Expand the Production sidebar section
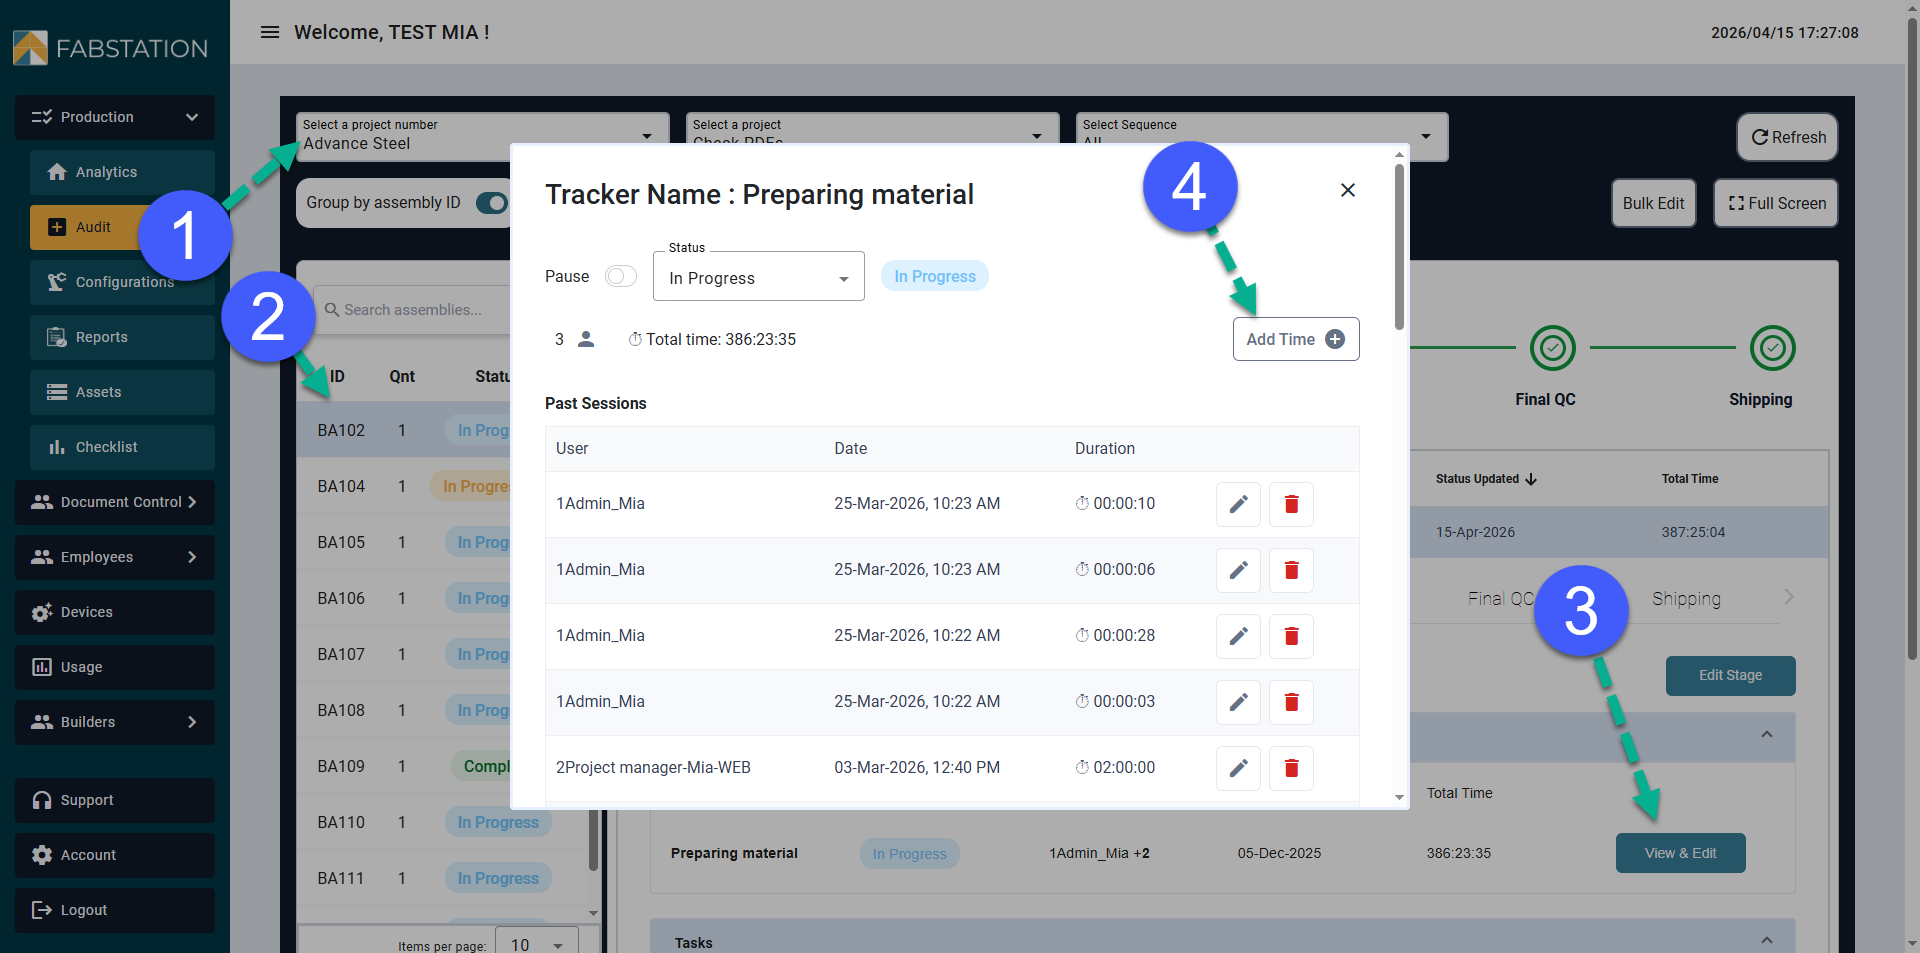 coord(115,117)
